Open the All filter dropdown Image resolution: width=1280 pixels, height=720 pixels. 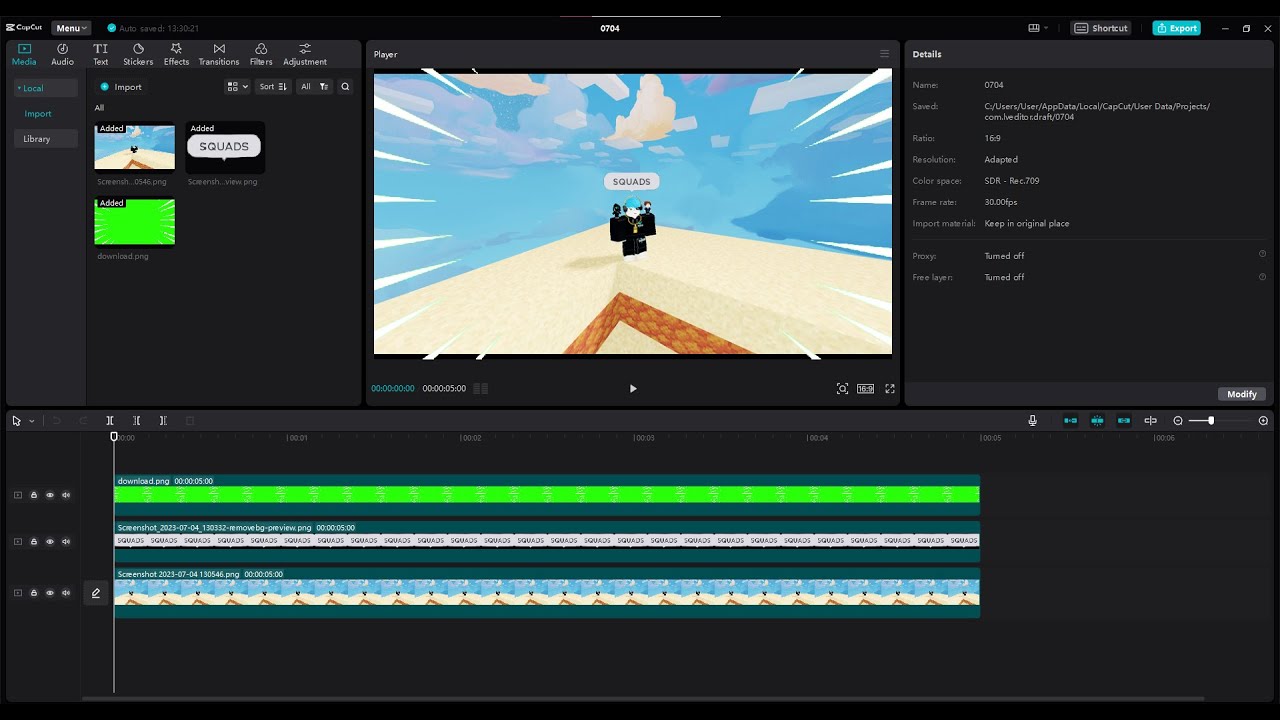tap(315, 87)
